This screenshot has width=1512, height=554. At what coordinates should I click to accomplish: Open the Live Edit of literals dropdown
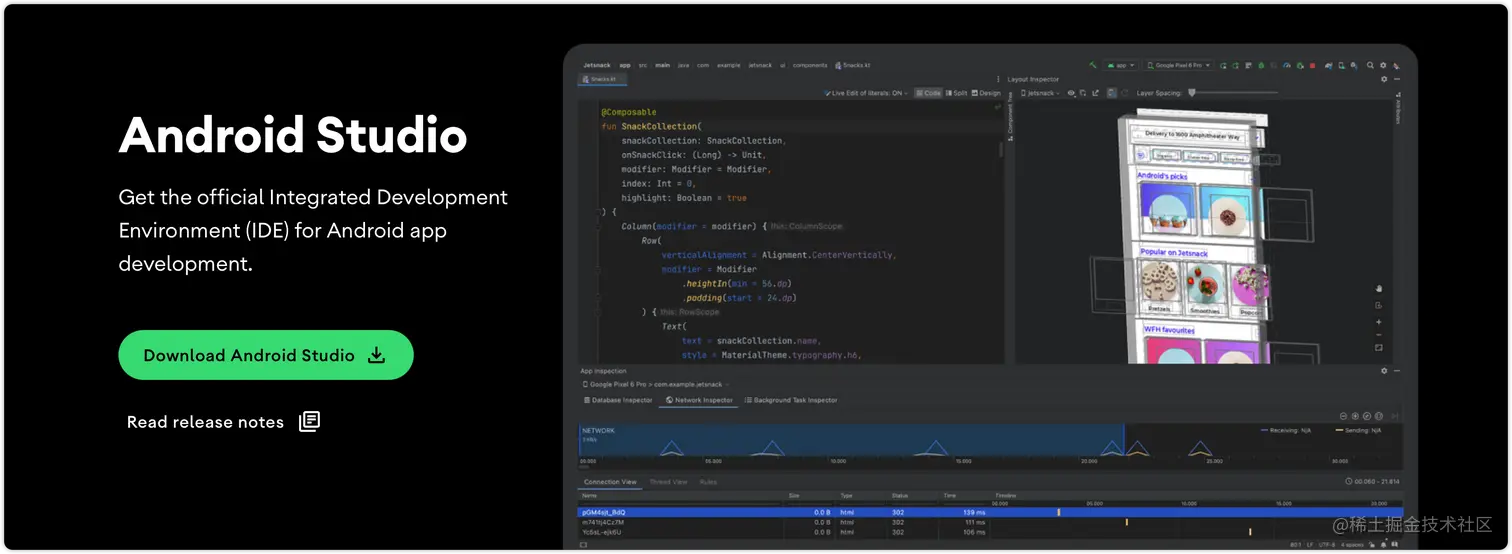coord(867,93)
